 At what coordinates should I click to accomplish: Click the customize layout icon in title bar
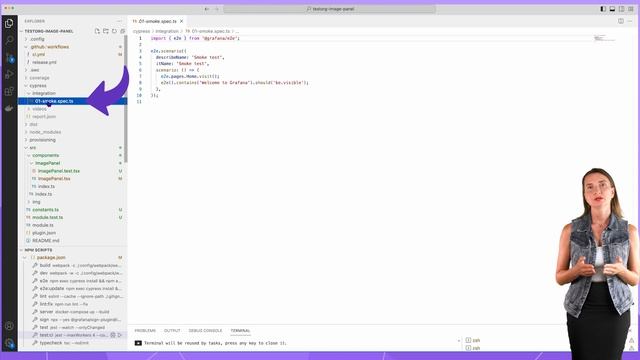coord(631,9)
